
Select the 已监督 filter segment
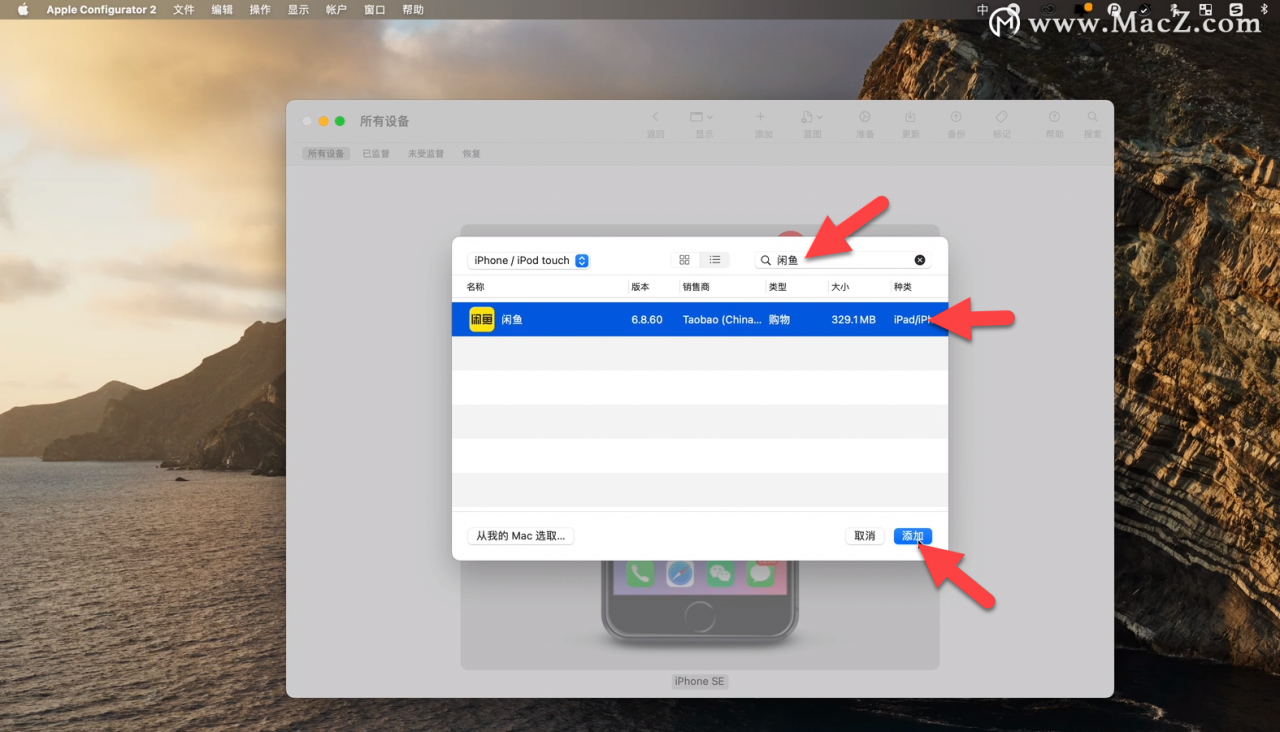click(x=375, y=153)
